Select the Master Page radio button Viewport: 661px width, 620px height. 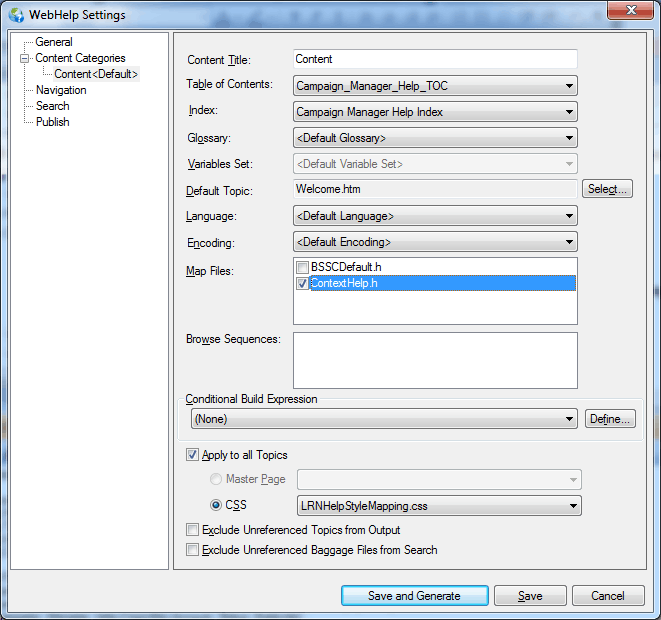coord(216,479)
